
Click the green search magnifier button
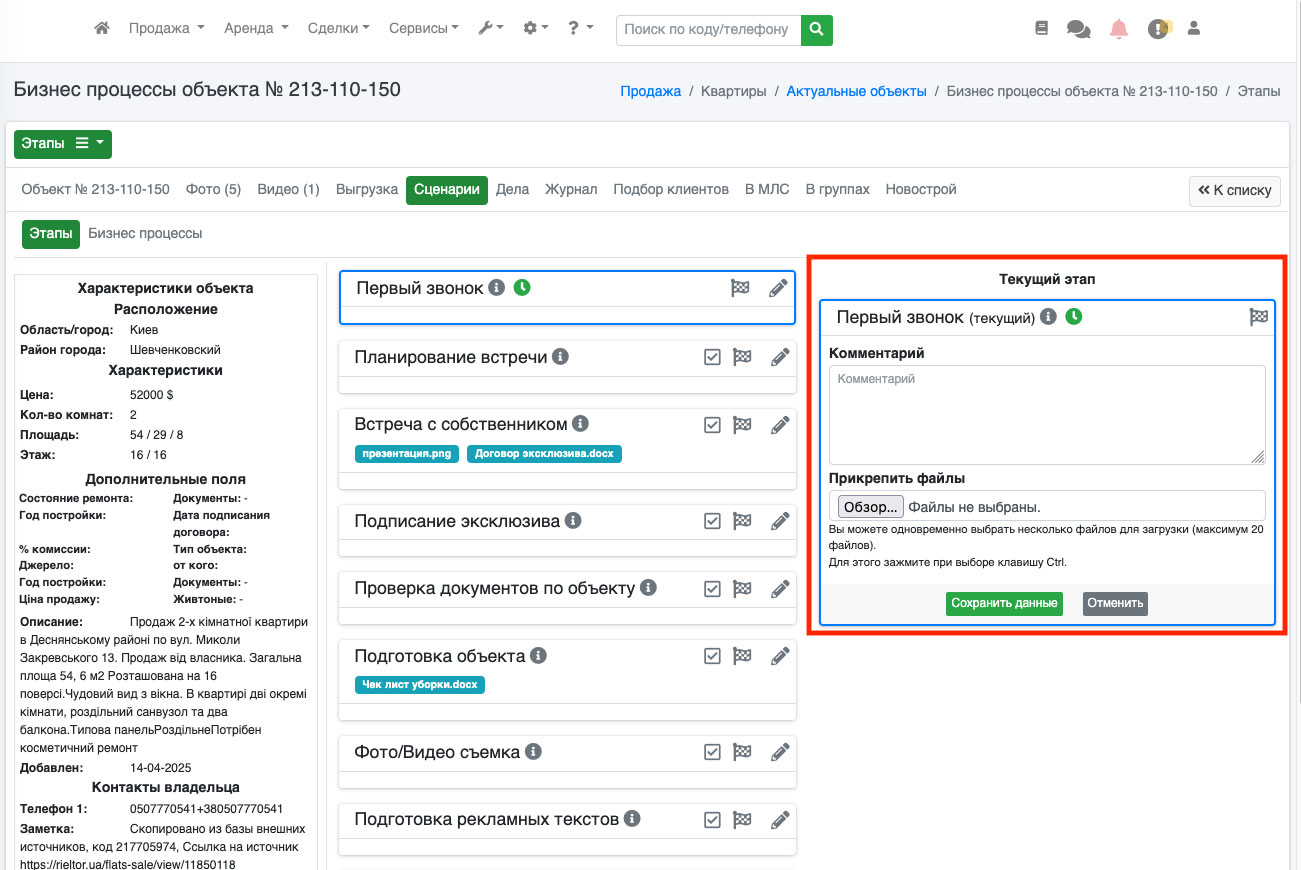coord(817,30)
